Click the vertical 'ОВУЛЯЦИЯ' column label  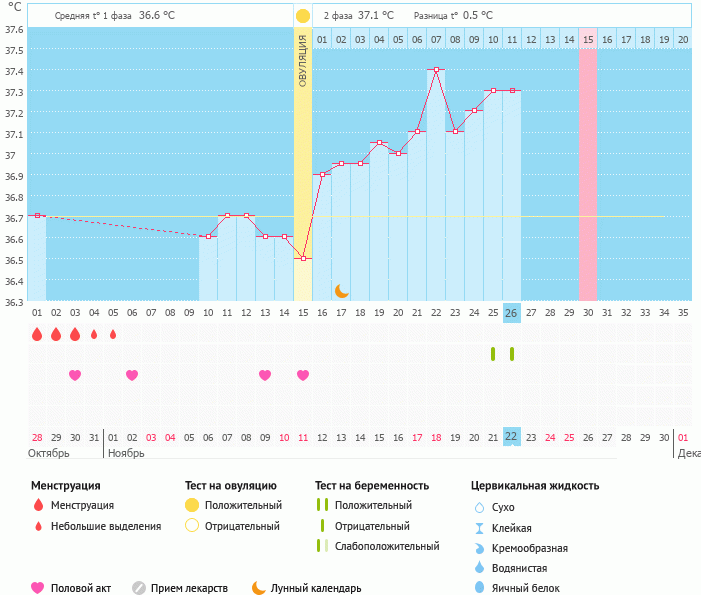click(x=303, y=62)
